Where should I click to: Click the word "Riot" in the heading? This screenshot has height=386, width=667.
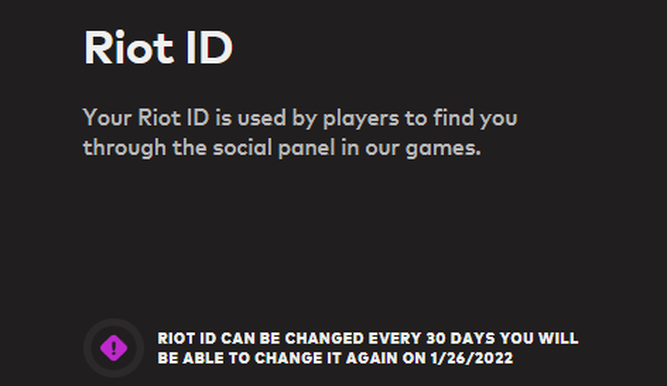click(x=128, y=48)
